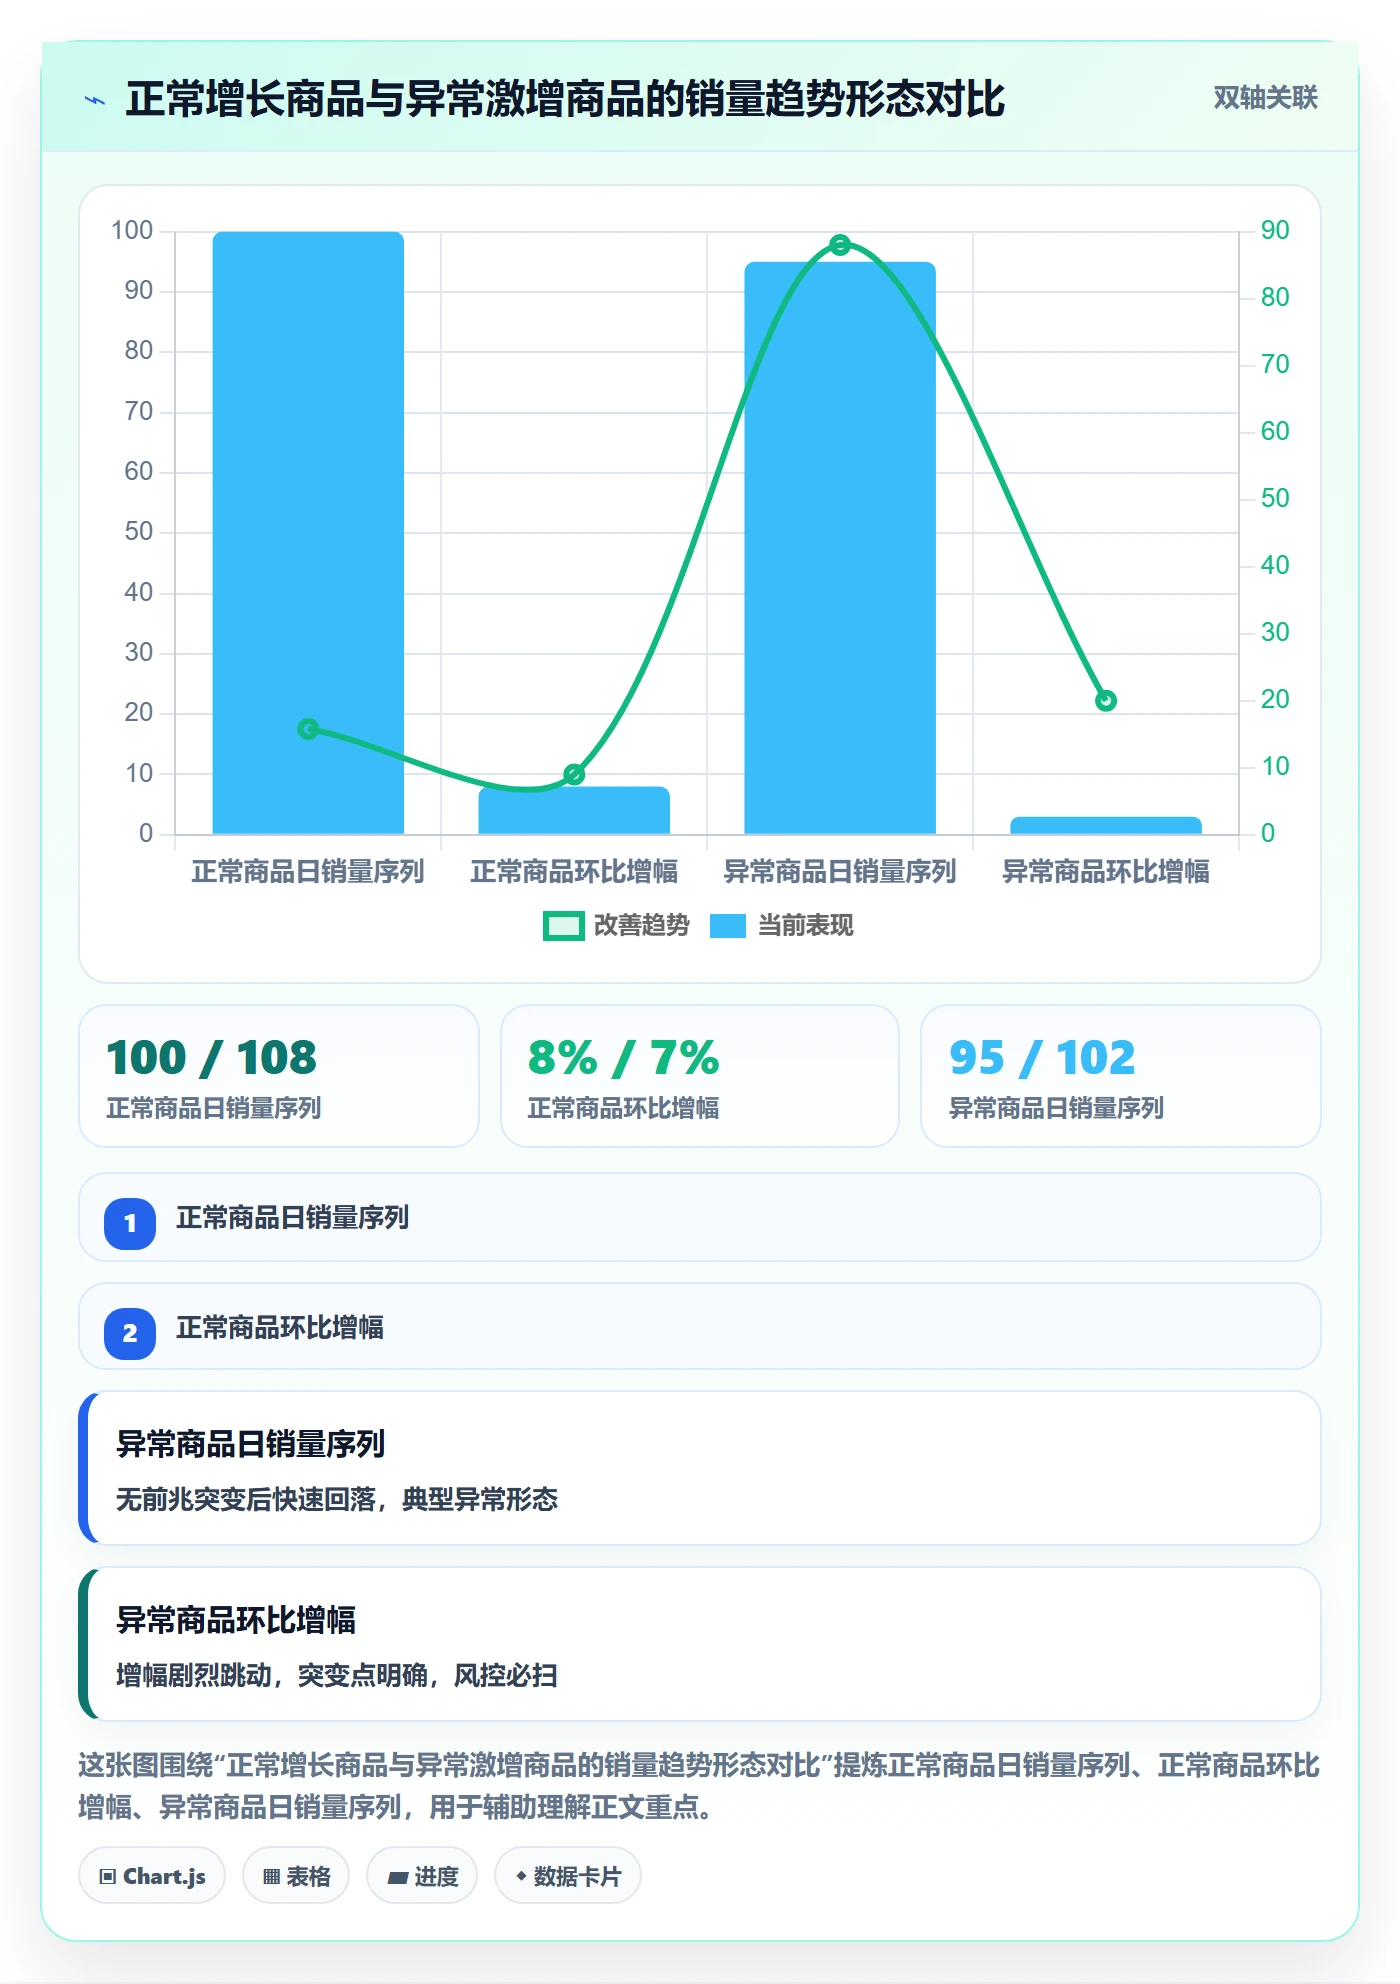Click x-axis label 异常商品环比增幅
1400x1984 pixels.
[x=1106, y=872]
